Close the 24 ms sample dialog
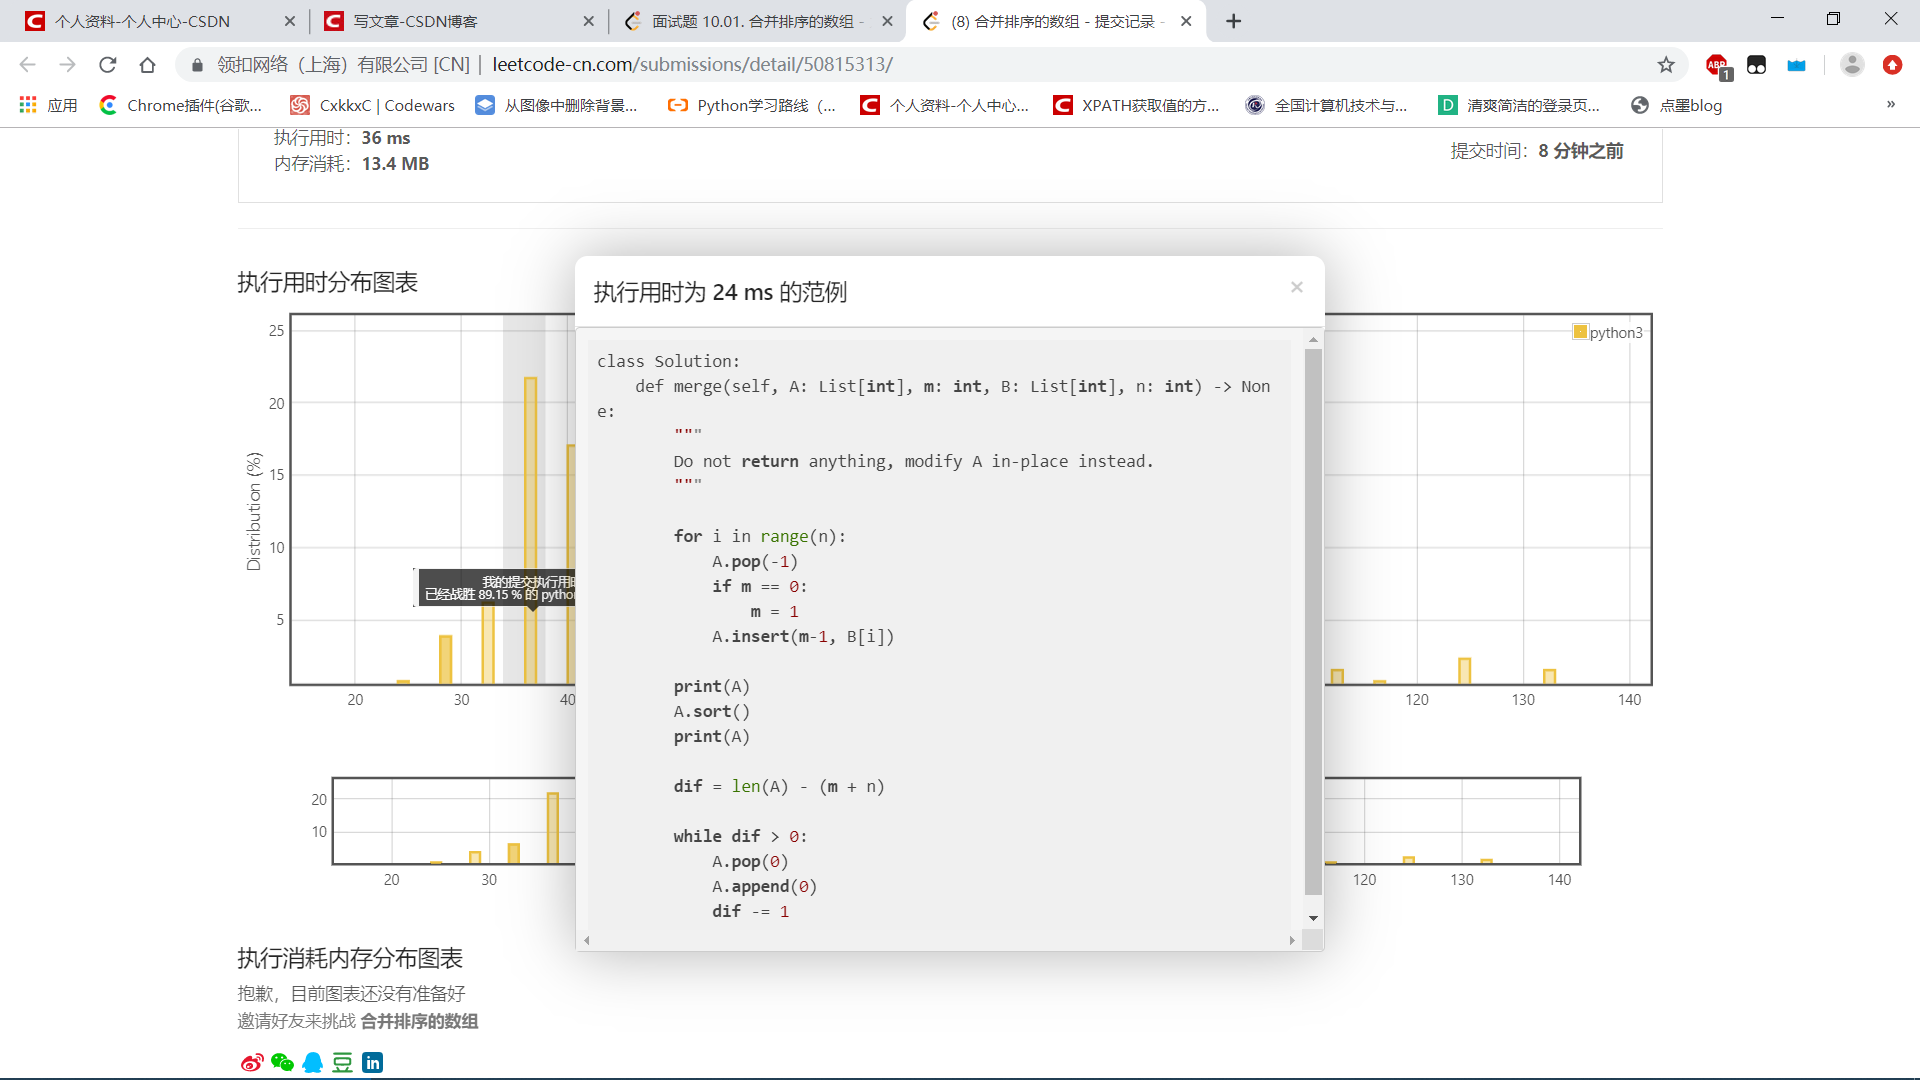This screenshot has width=1920, height=1080. 1296,288
